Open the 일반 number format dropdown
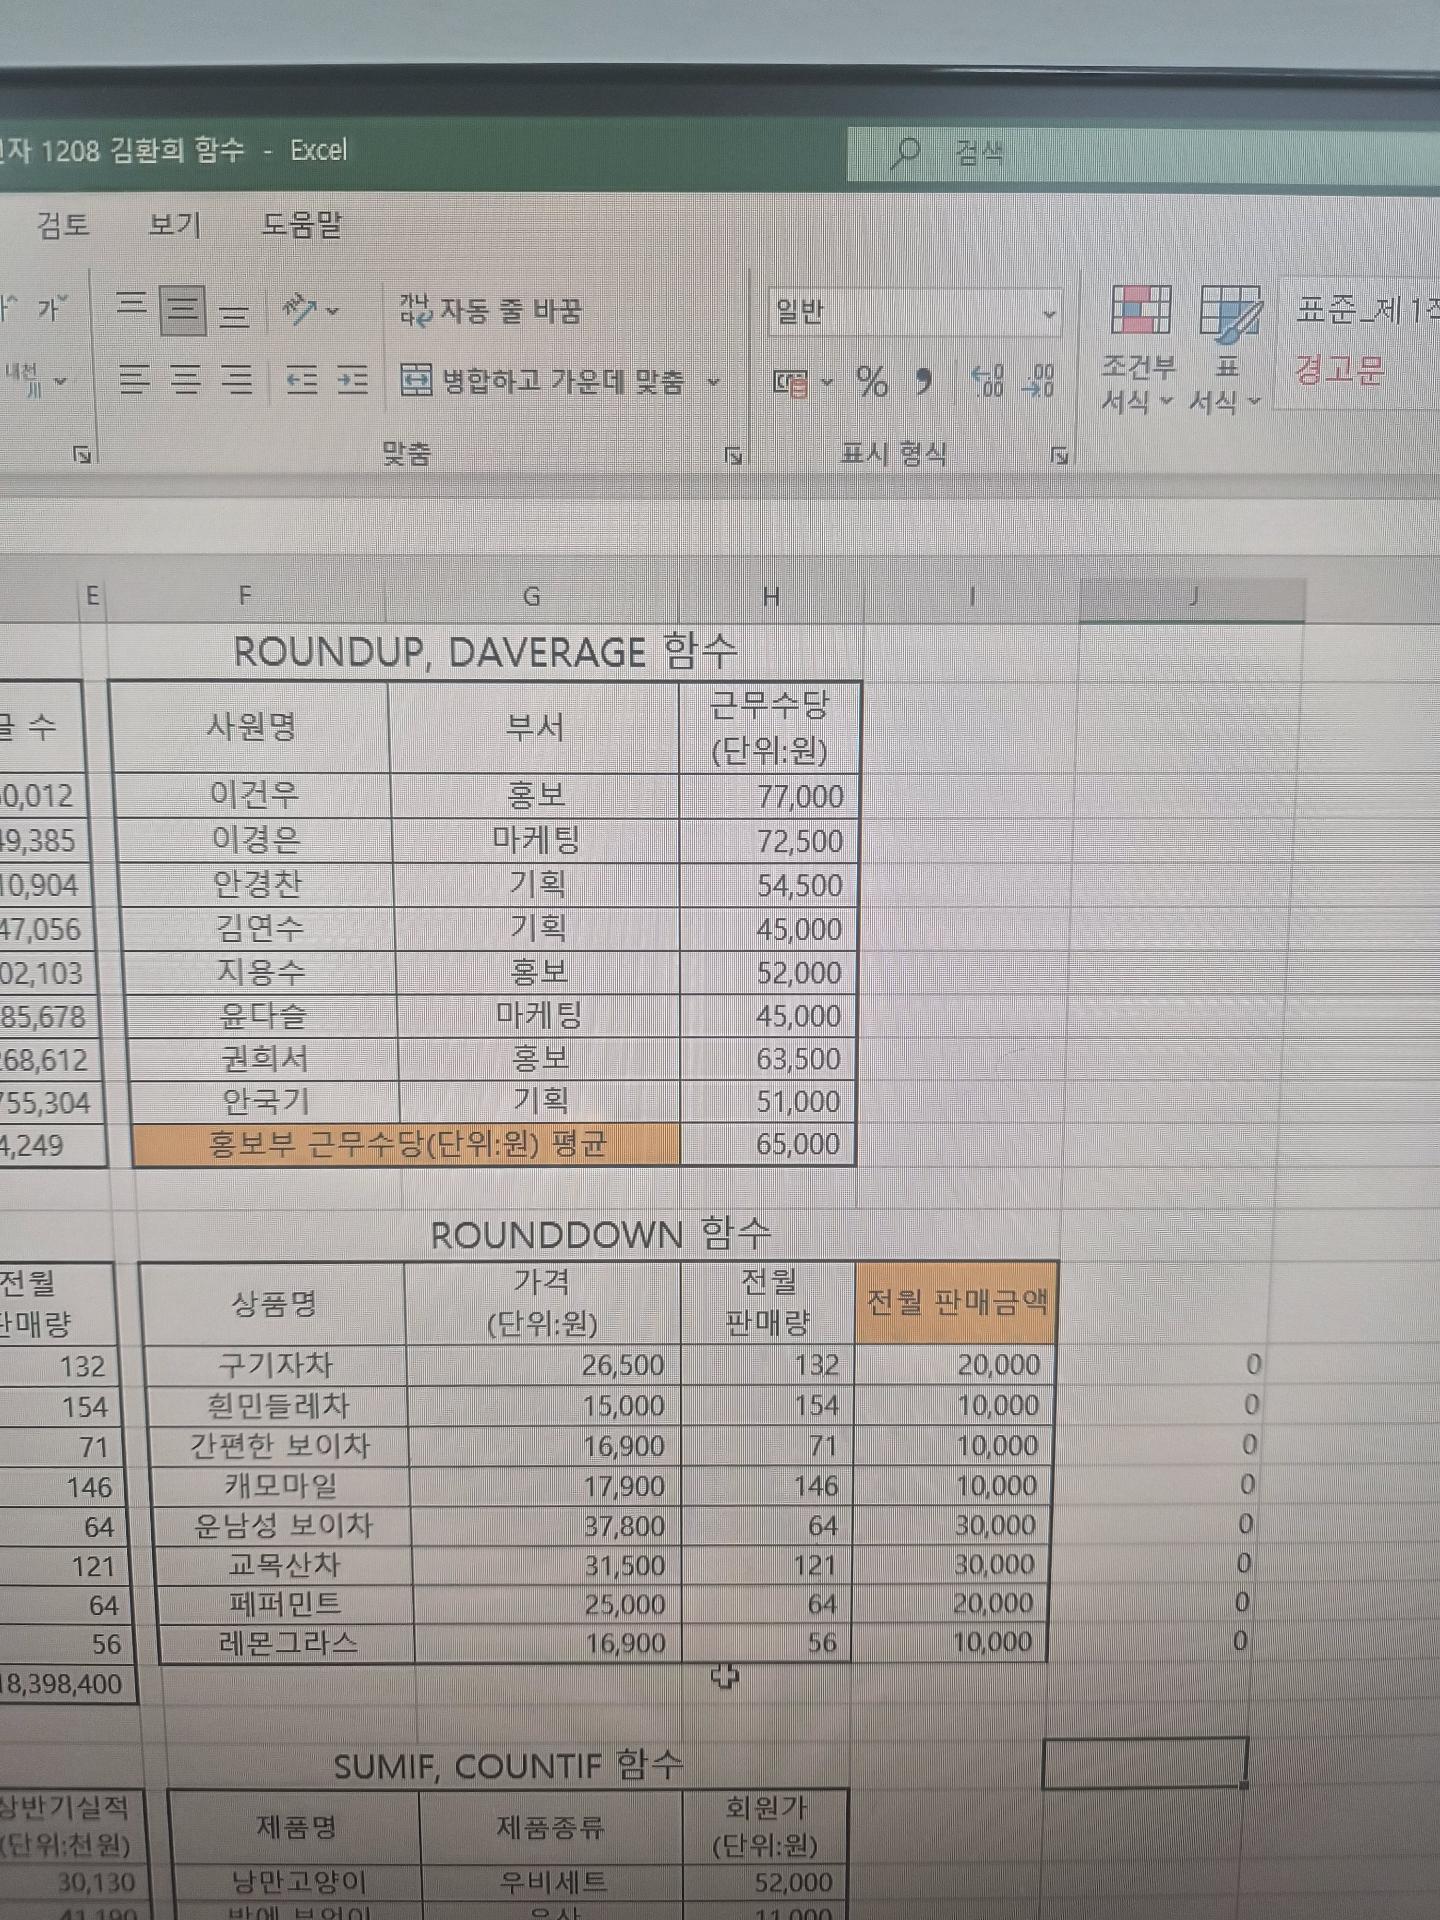This screenshot has height=1920, width=1440. click(1048, 314)
